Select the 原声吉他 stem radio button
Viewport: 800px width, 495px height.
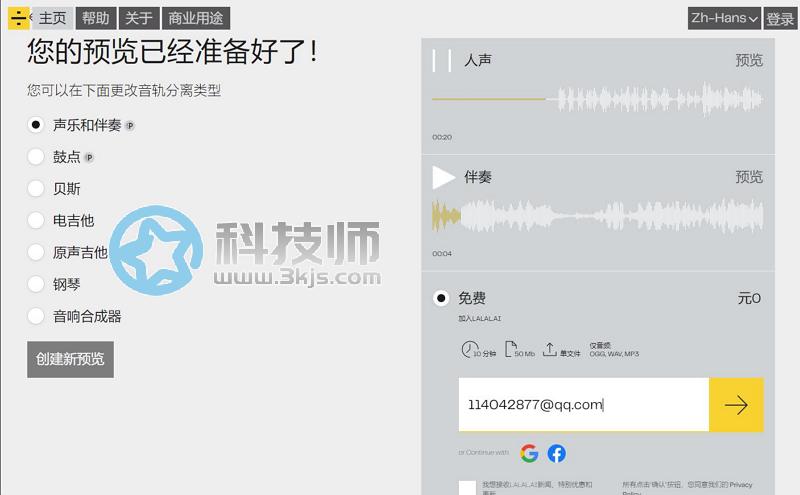[x=36, y=252]
